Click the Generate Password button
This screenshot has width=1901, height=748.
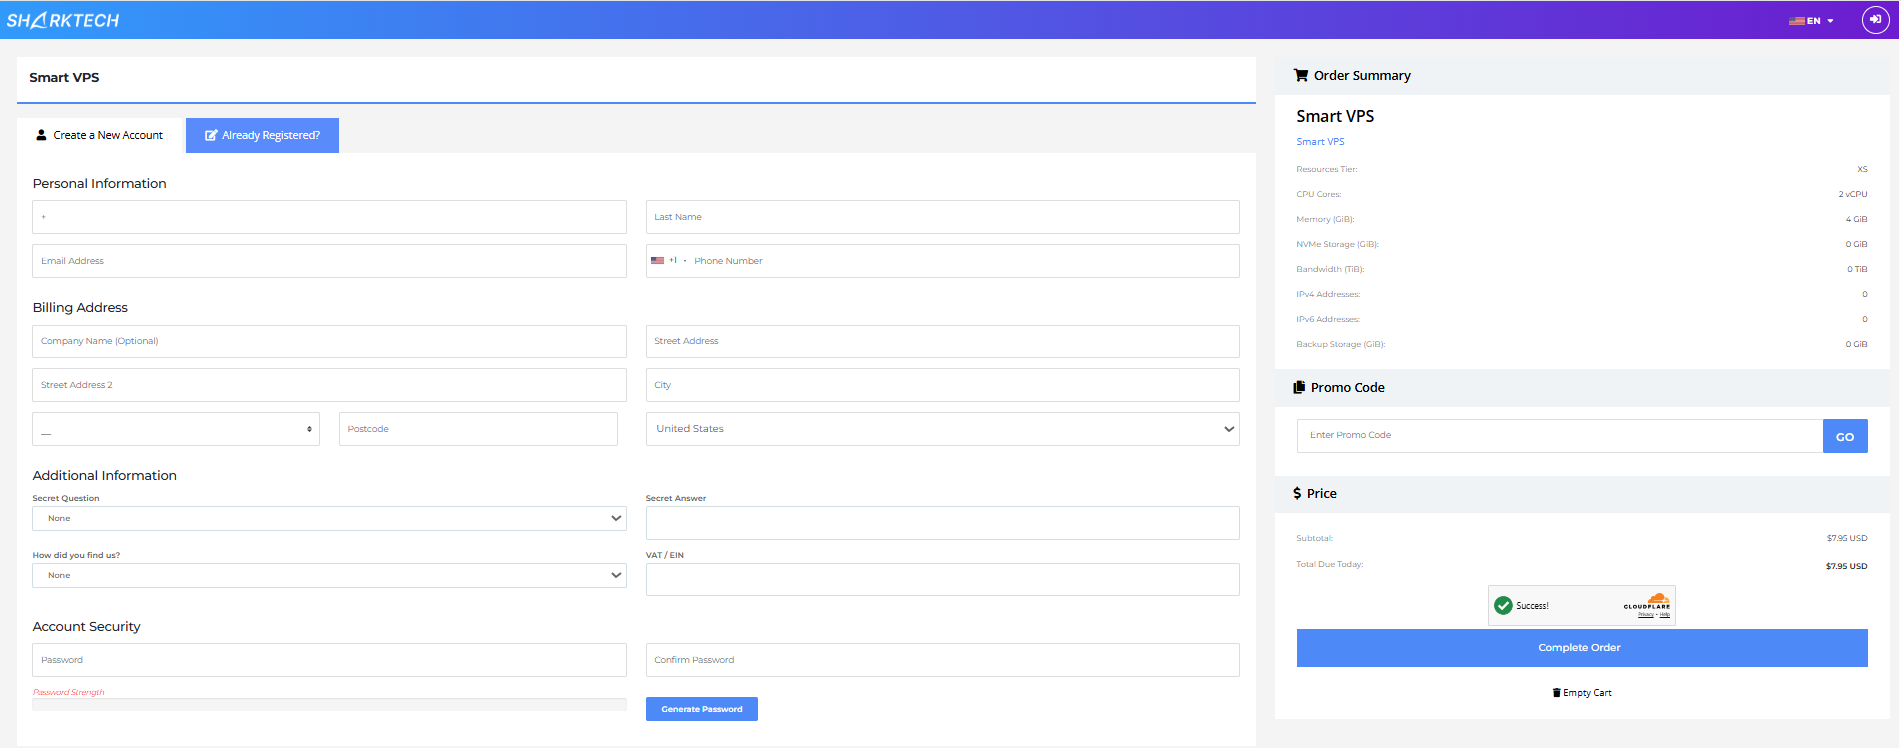(701, 709)
